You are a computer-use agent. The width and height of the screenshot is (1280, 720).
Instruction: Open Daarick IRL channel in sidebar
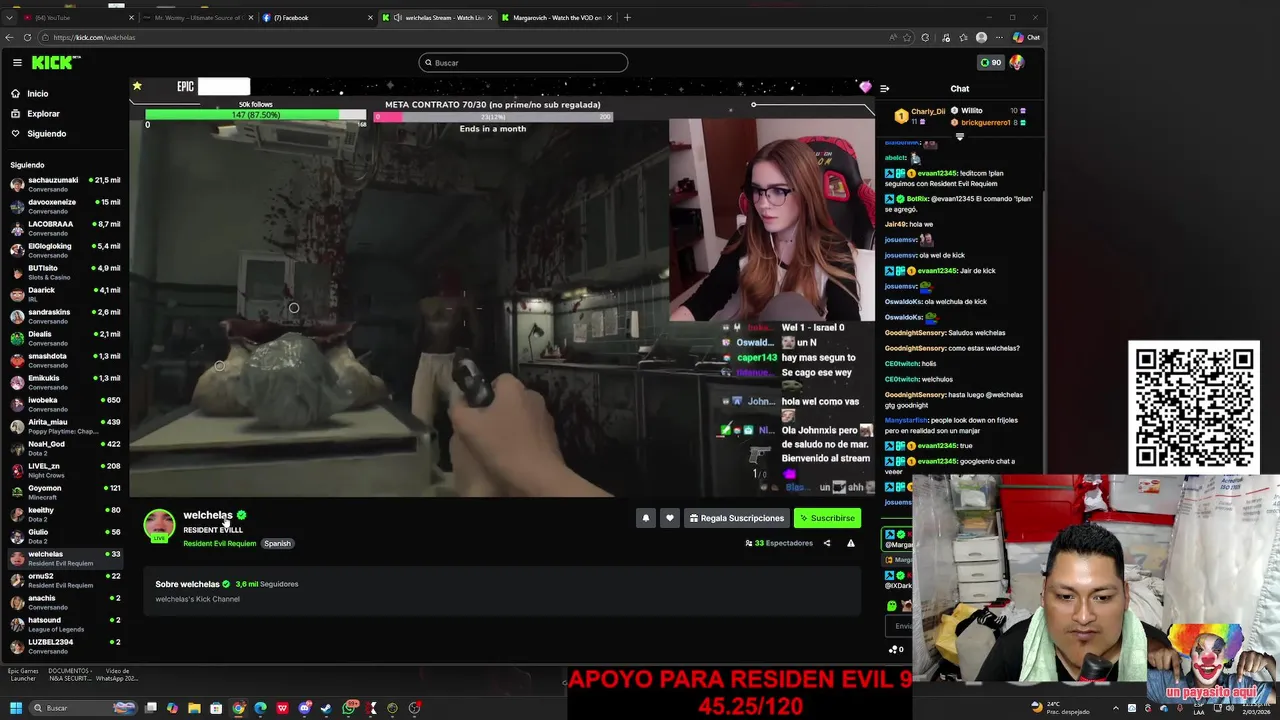(x=65, y=294)
